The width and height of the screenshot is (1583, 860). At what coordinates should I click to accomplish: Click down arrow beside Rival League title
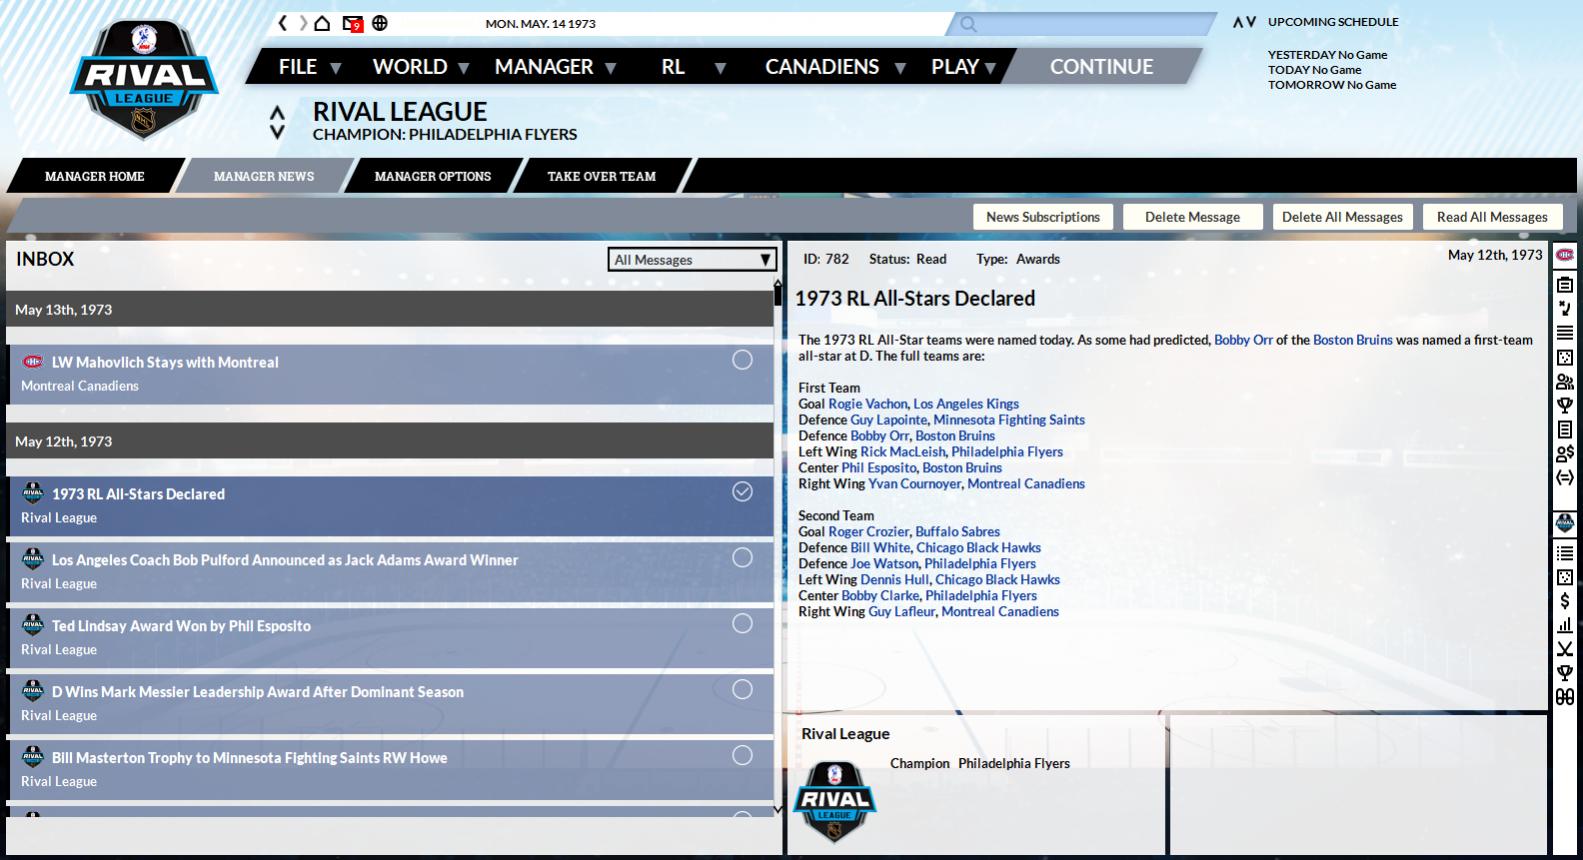point(278,132)
